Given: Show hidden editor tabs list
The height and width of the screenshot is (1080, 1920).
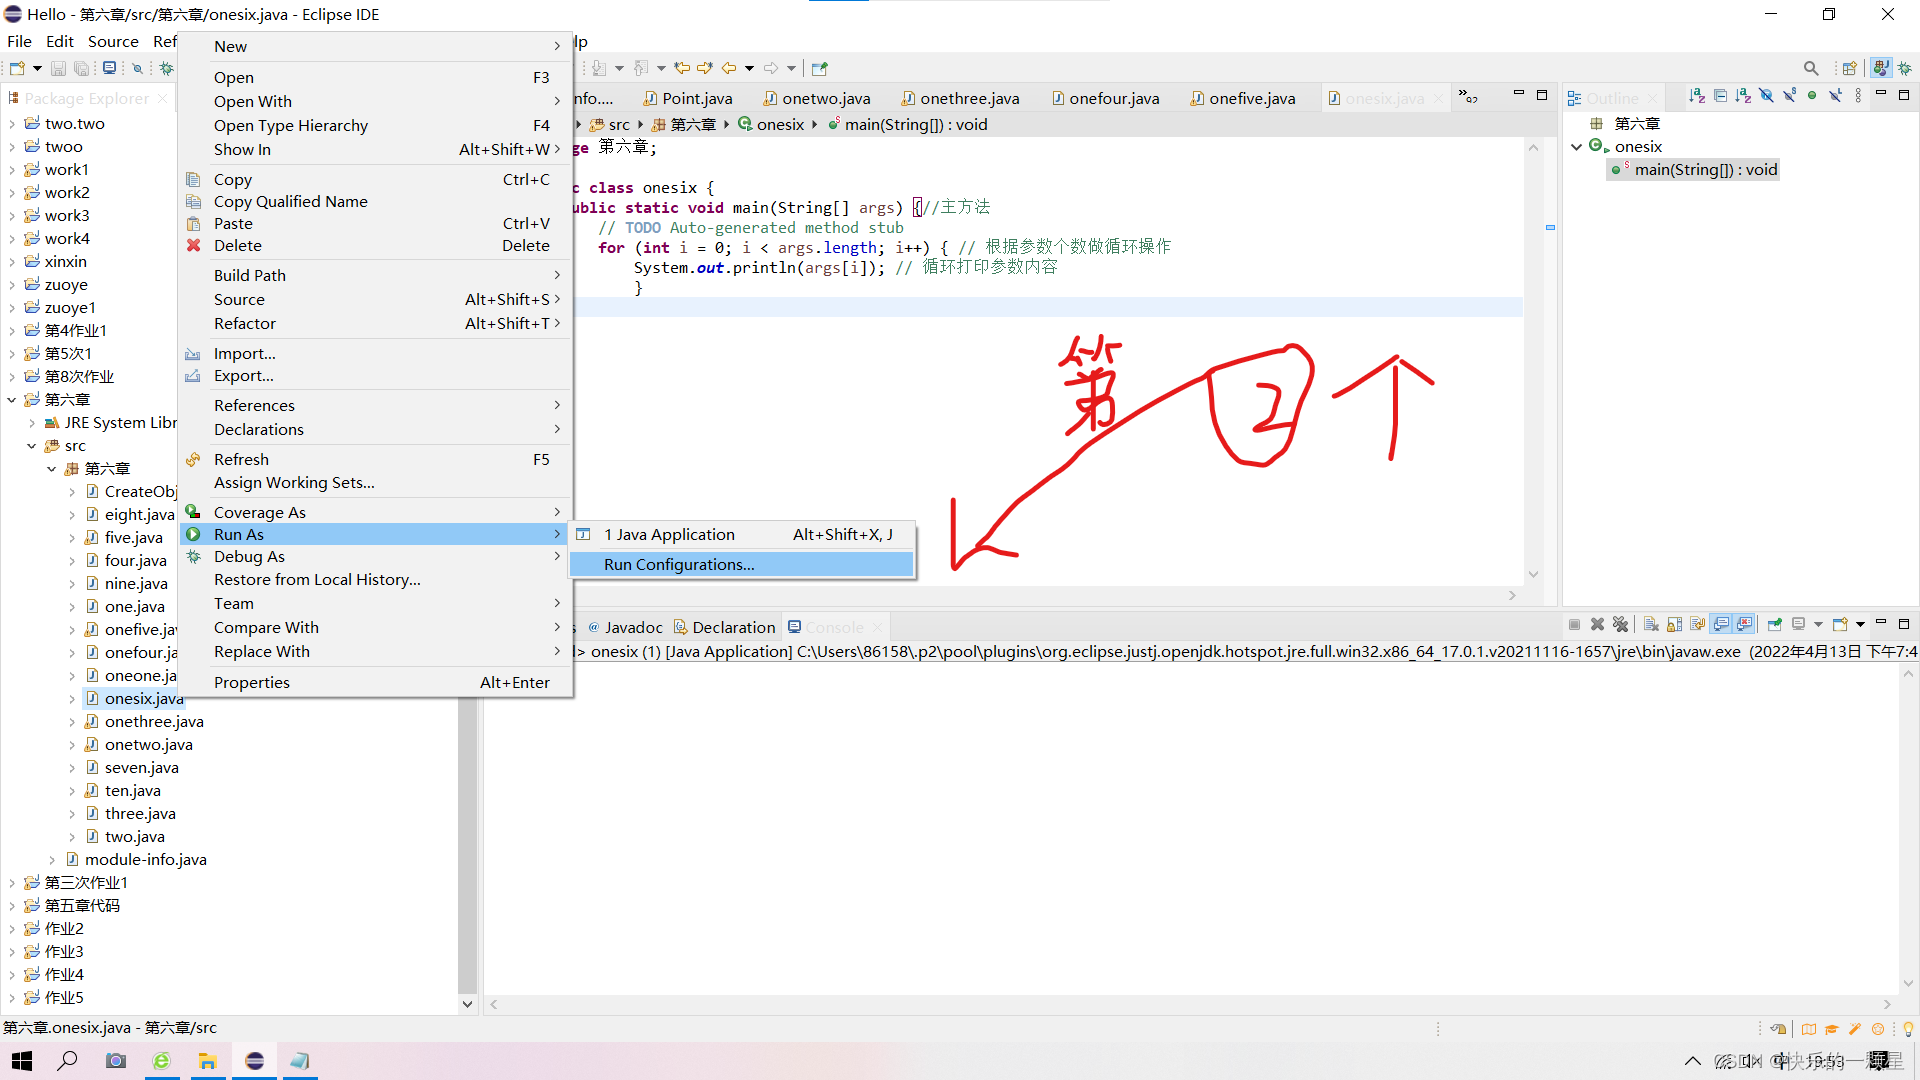Looking at the screenshot, I should point(1469,97).
